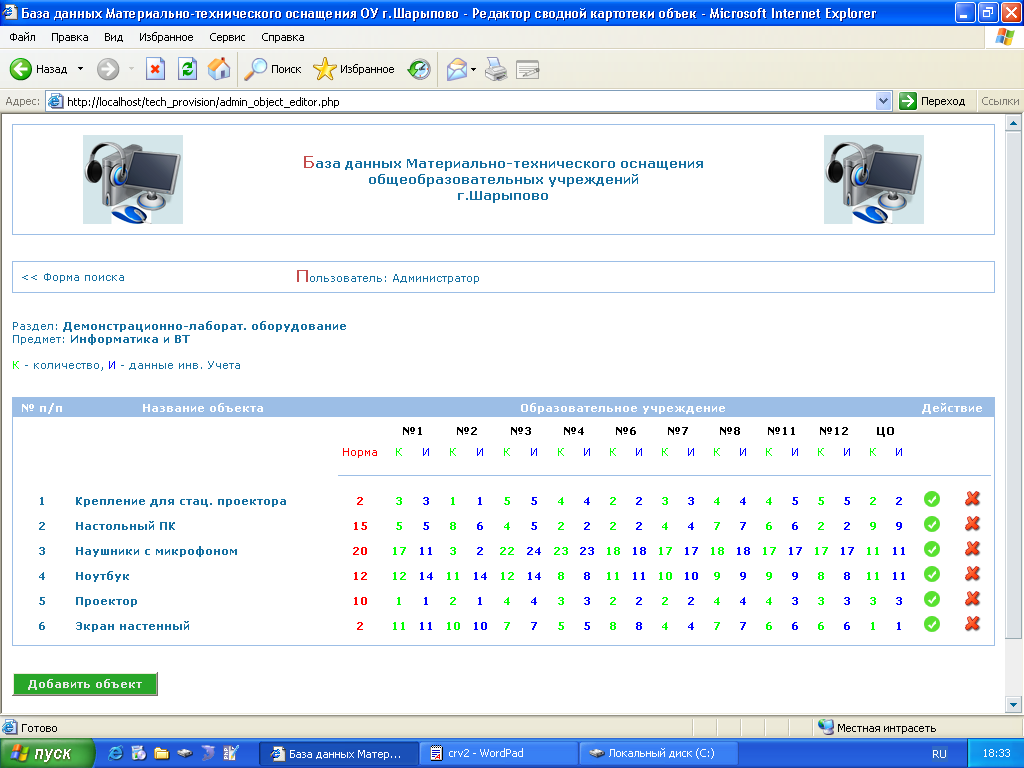Expand the Back button history dropdown
1024x768 pixels.
[81, 69]
